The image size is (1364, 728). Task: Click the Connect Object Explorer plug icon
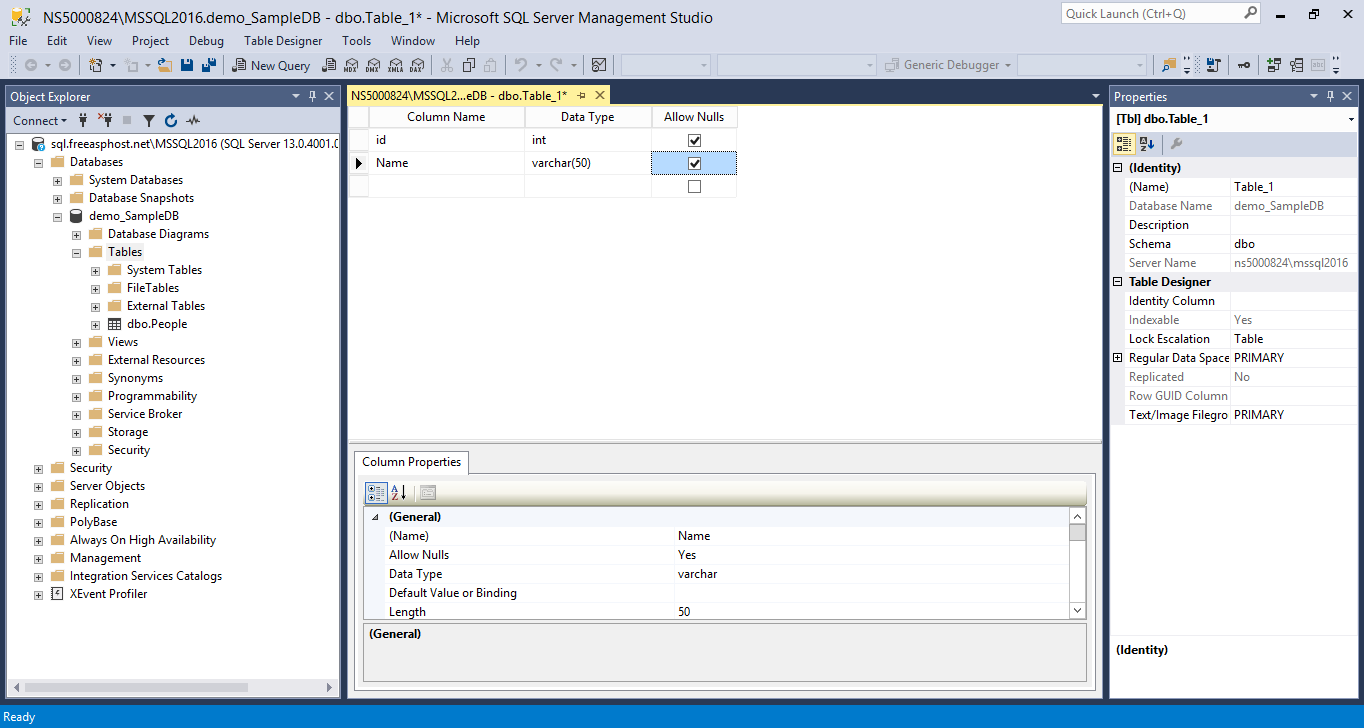tap(83, 120)
